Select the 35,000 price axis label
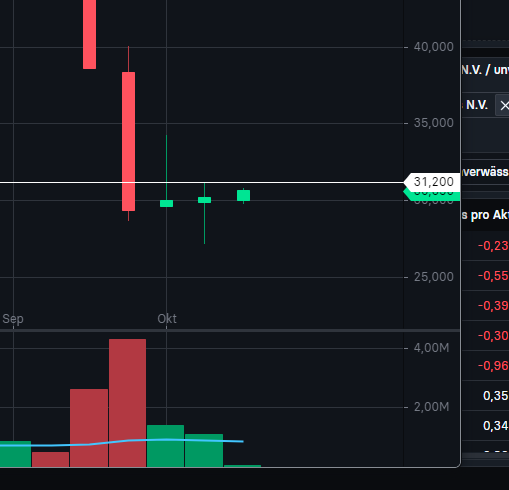Screen dimensions: 509x490 pos(433,123)
